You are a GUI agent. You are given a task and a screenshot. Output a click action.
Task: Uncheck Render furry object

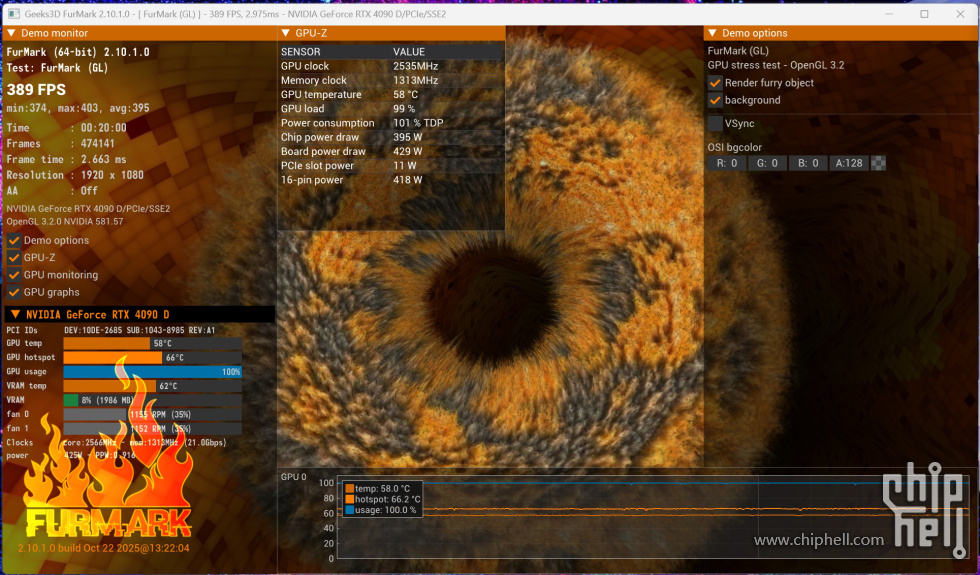pyautogui.click(x=715, y=83)
